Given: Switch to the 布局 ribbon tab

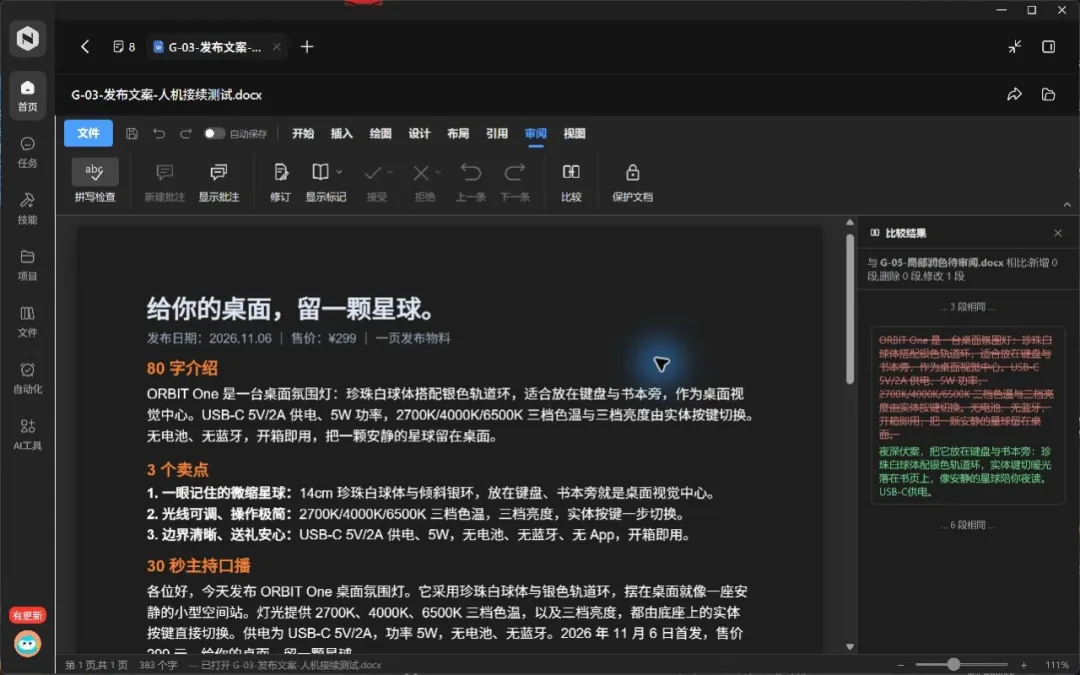Looking at the screenshot, I should [x=457, y=134].
